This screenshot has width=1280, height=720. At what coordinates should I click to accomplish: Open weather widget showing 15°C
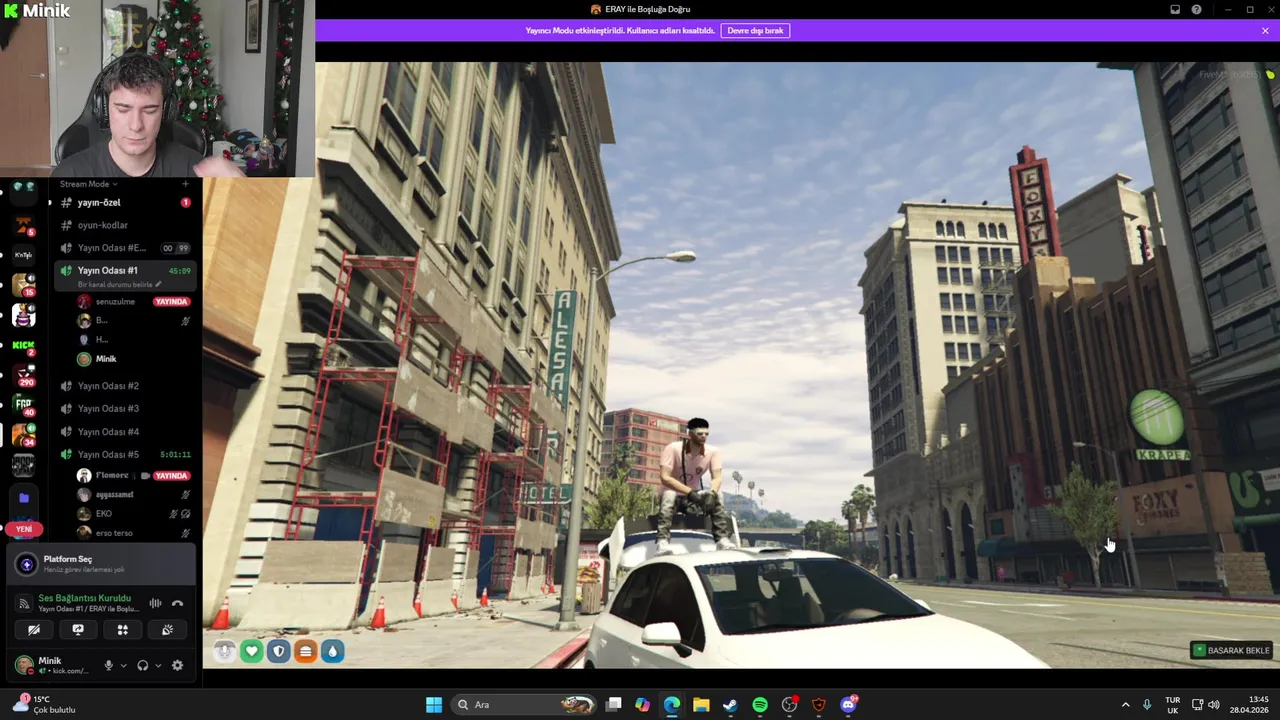pyautogui.click(x=44, y=705)
